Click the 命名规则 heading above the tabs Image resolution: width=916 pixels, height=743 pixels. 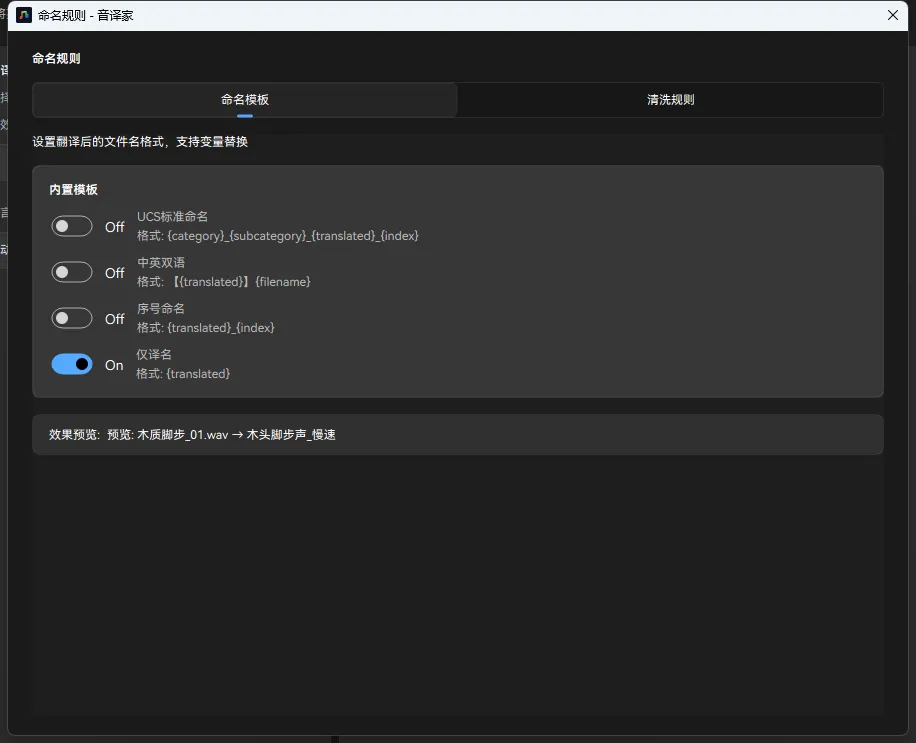click(56, 59)
